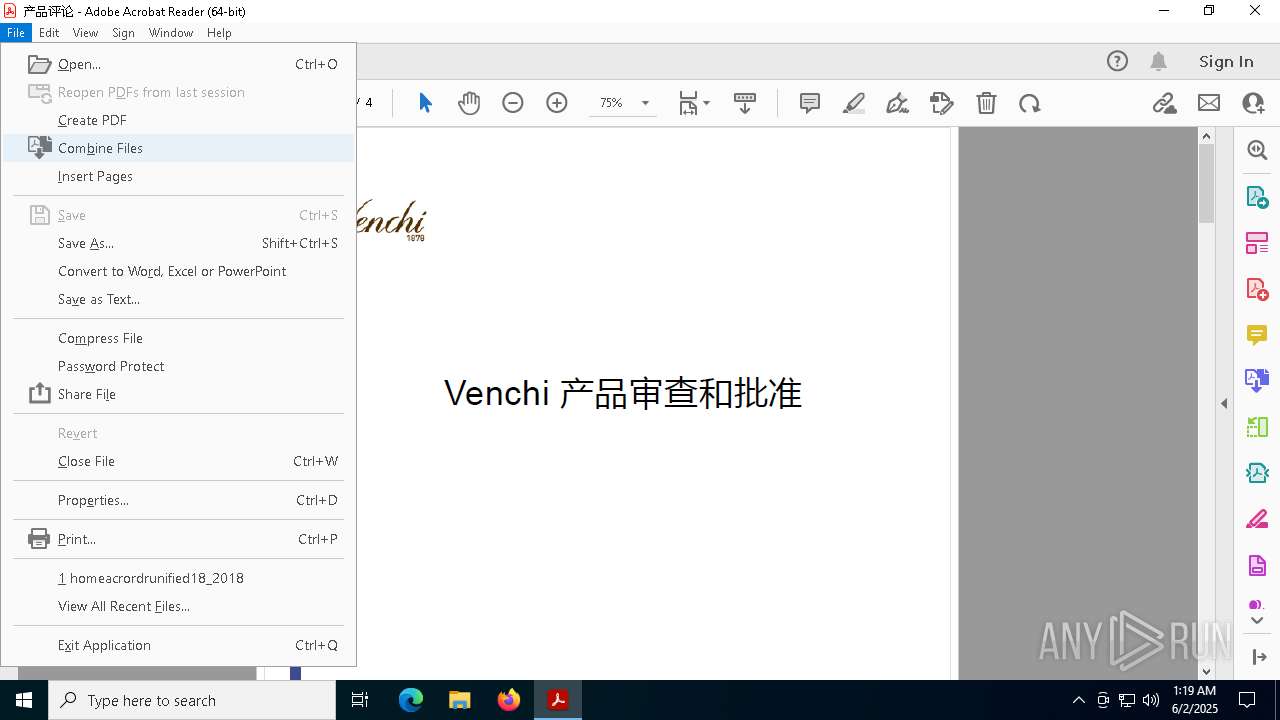Open the pink Fill & Sign tool in right pane
Screen dimensions: 1280x720
coord(1257,519)
